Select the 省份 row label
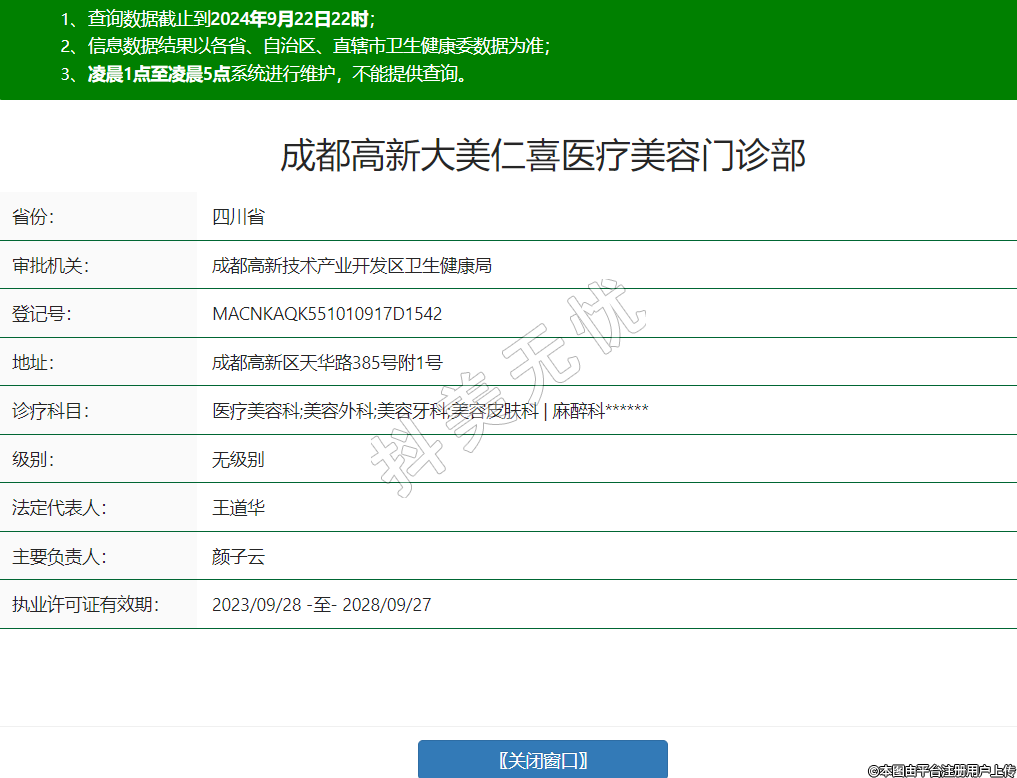 pyautogui.click(x=33, y=217)
